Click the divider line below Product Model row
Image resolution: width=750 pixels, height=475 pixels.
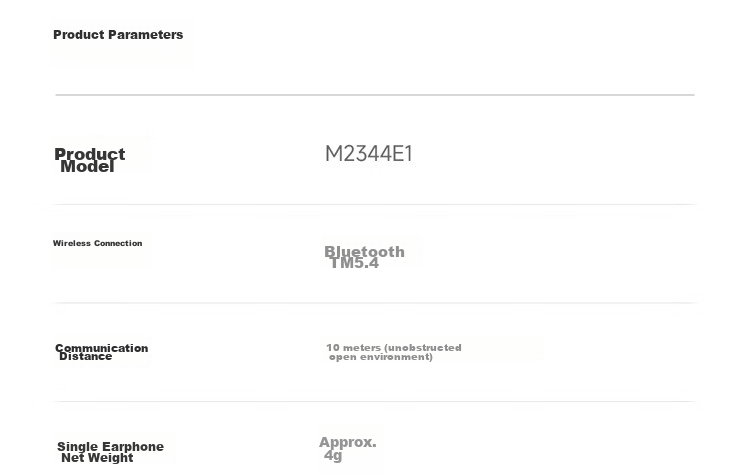(375, 204)
